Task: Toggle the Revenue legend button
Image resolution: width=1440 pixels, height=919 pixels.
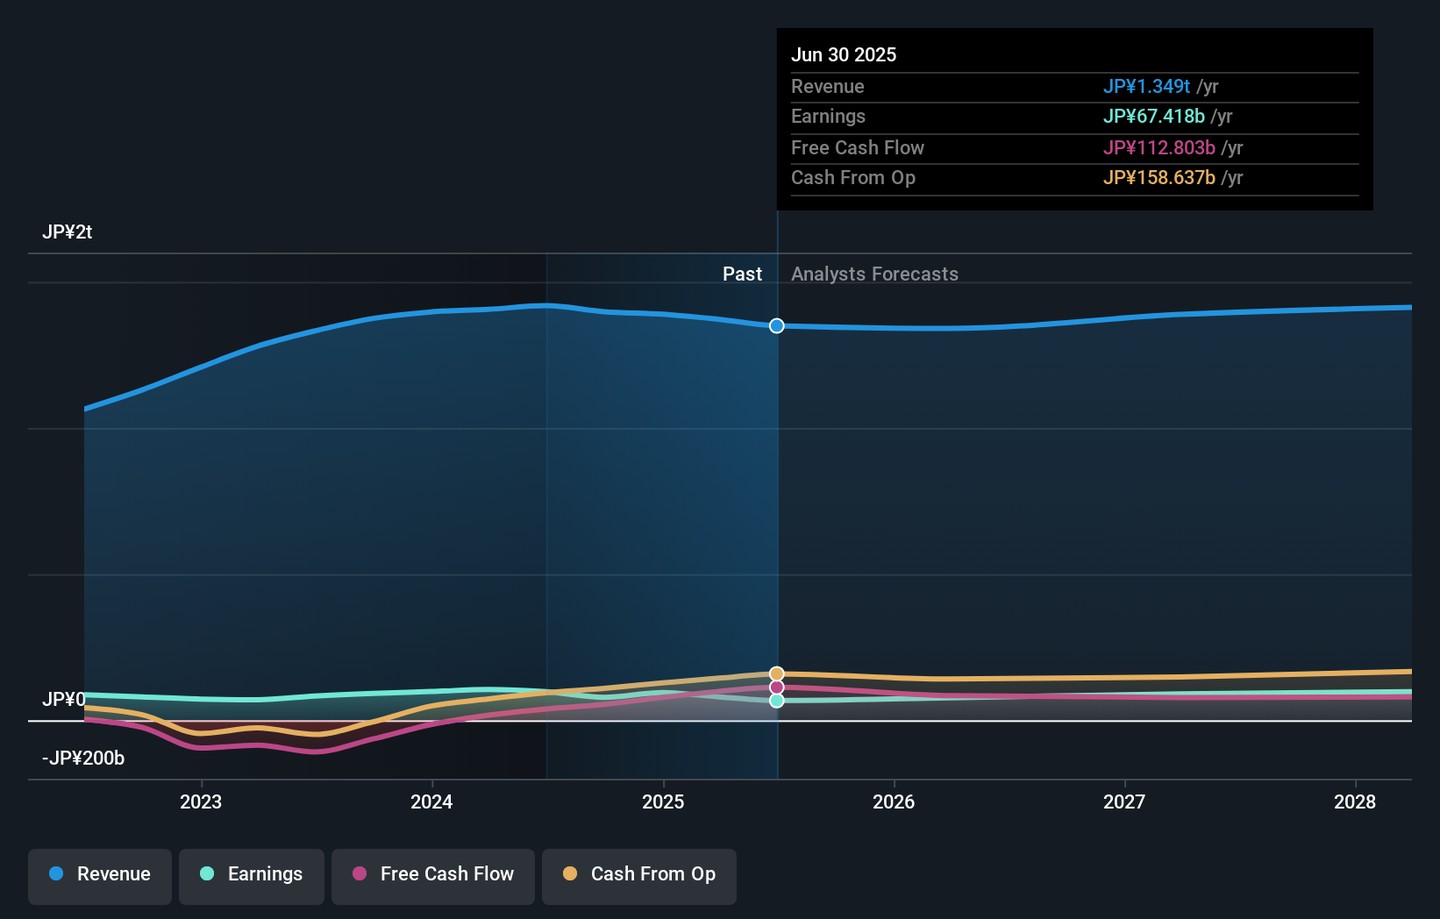Action: pyautogui.click(x=100, y=875)
